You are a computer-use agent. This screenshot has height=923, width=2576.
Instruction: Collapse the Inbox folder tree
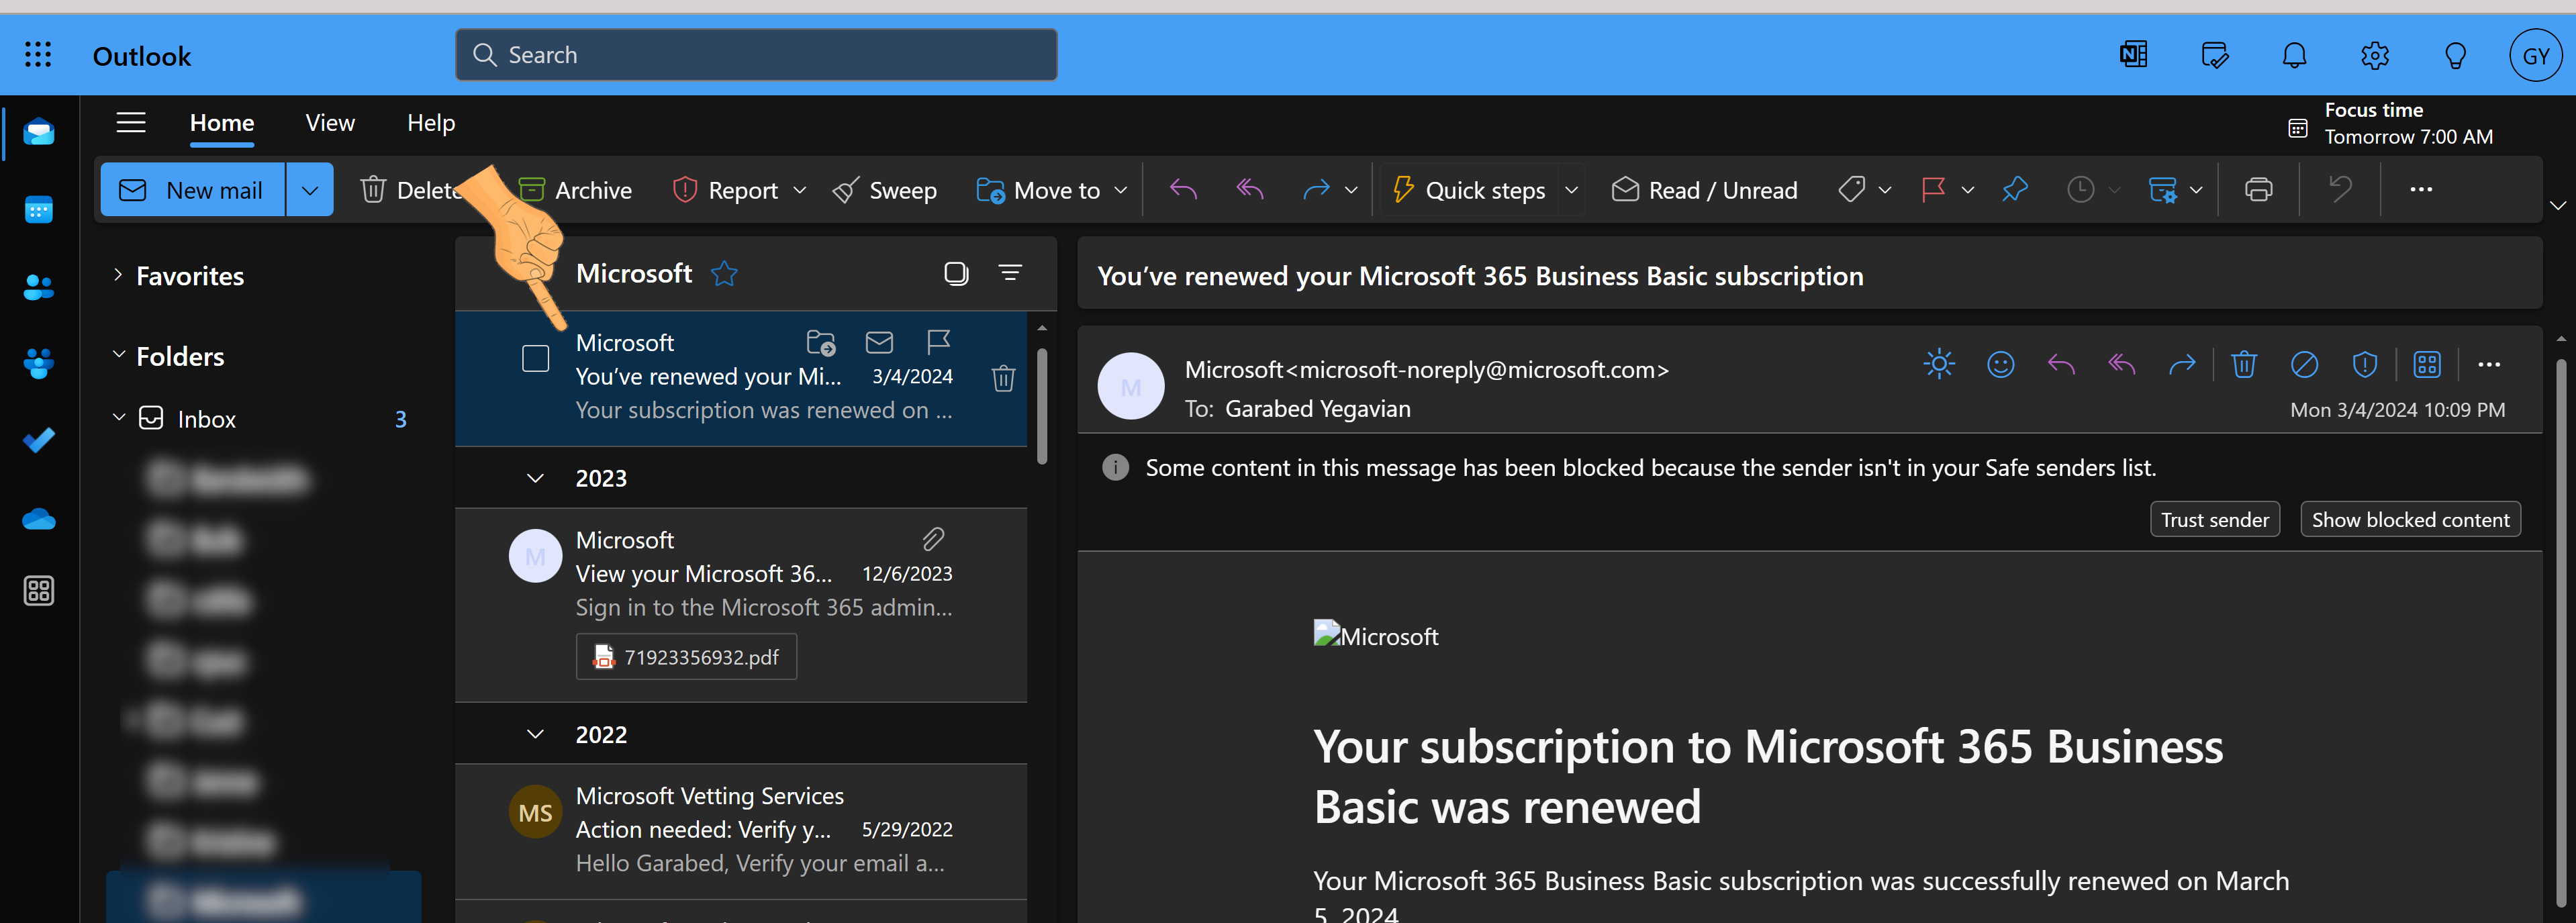click(x=118, y=418)
